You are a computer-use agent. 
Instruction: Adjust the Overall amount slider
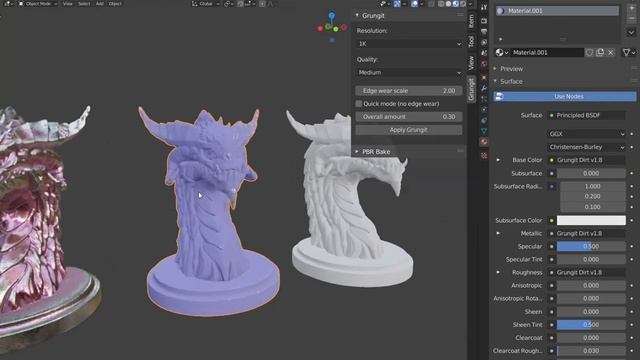click(409, 117)
